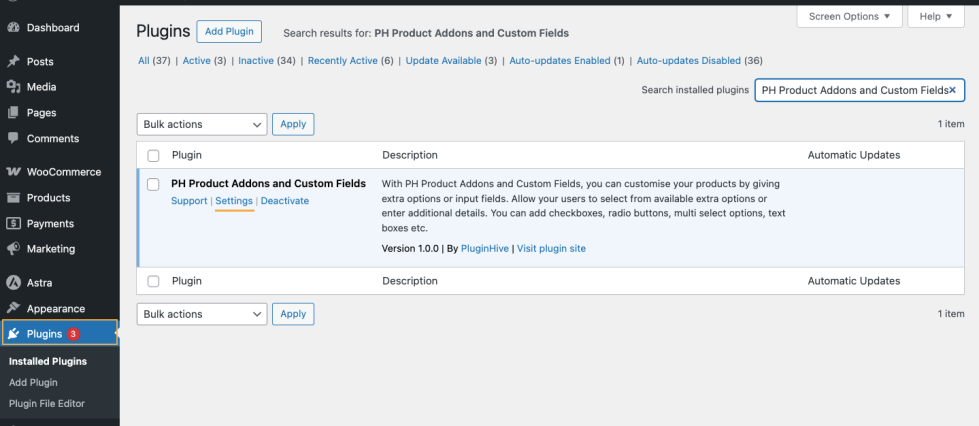Click the Appearance paintbrush icon
979x426 pixels.
click(x=14, y=309)
